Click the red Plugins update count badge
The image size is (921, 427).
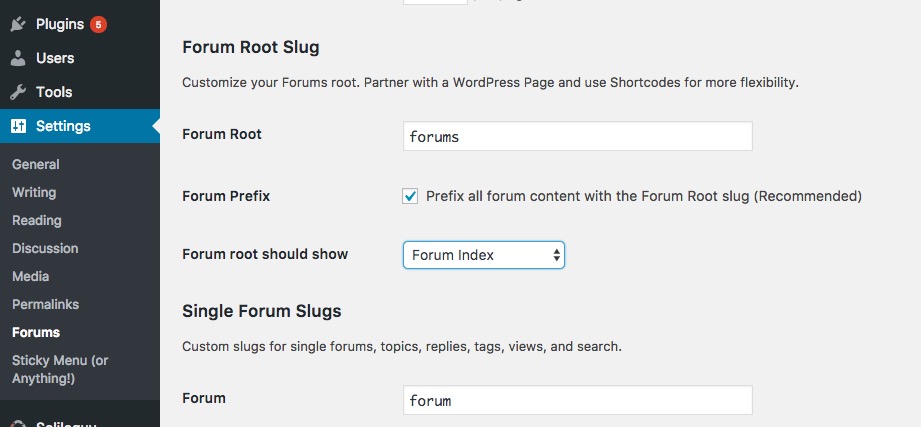tap(98, 24)
